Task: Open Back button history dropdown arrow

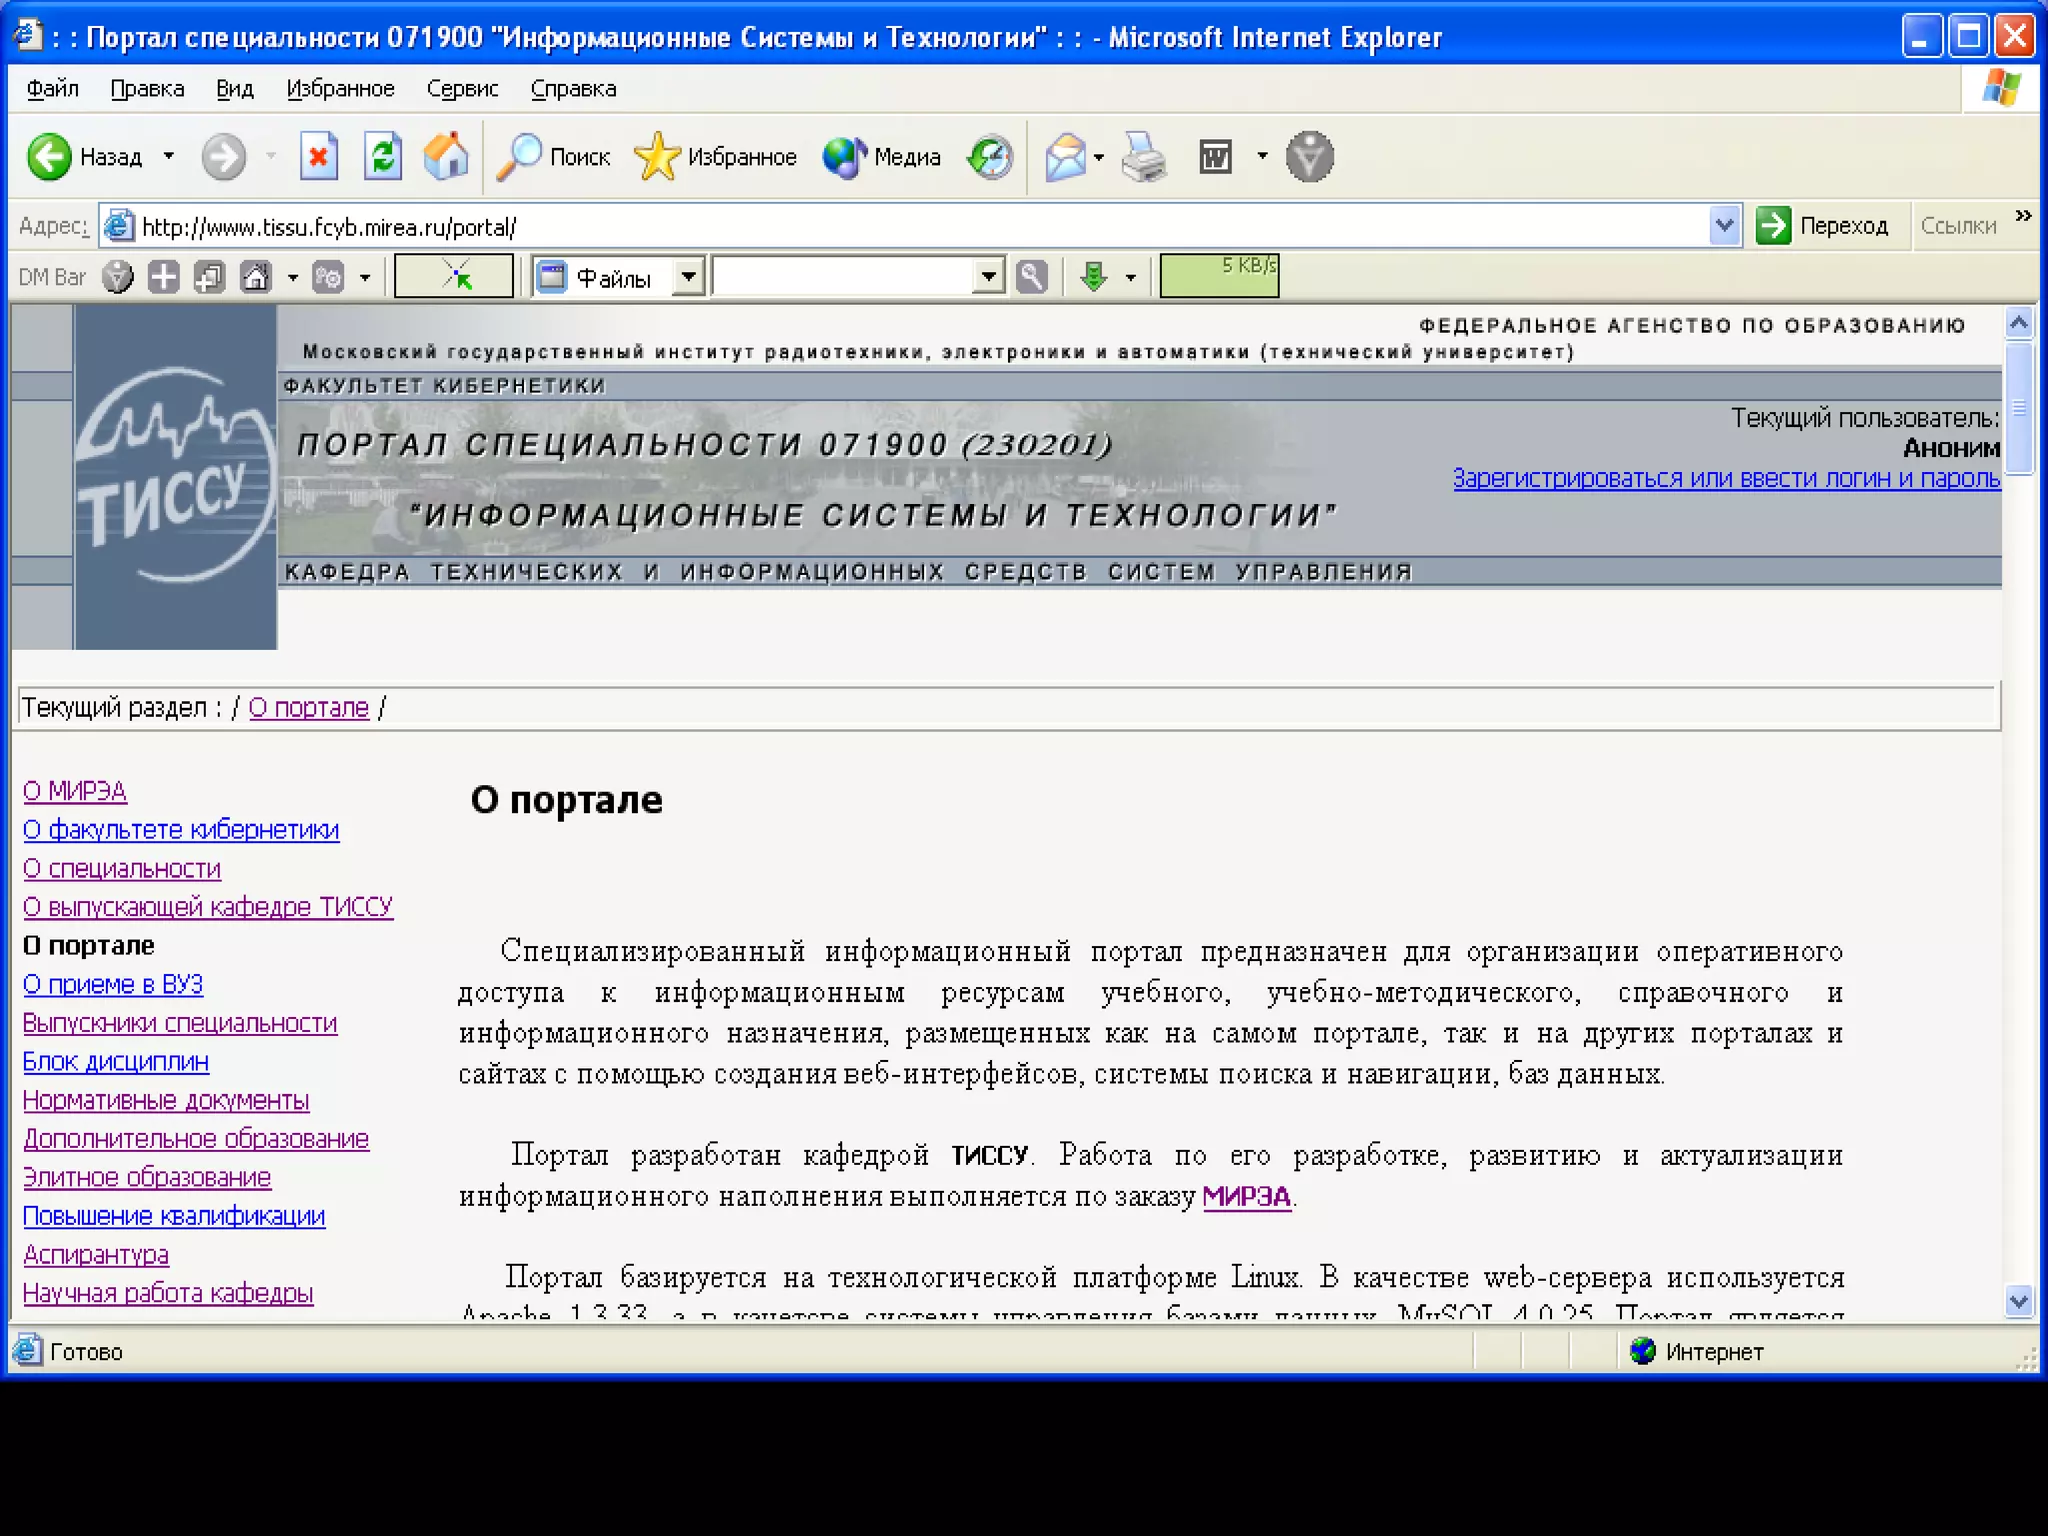Action: click(x=168, y=156)
